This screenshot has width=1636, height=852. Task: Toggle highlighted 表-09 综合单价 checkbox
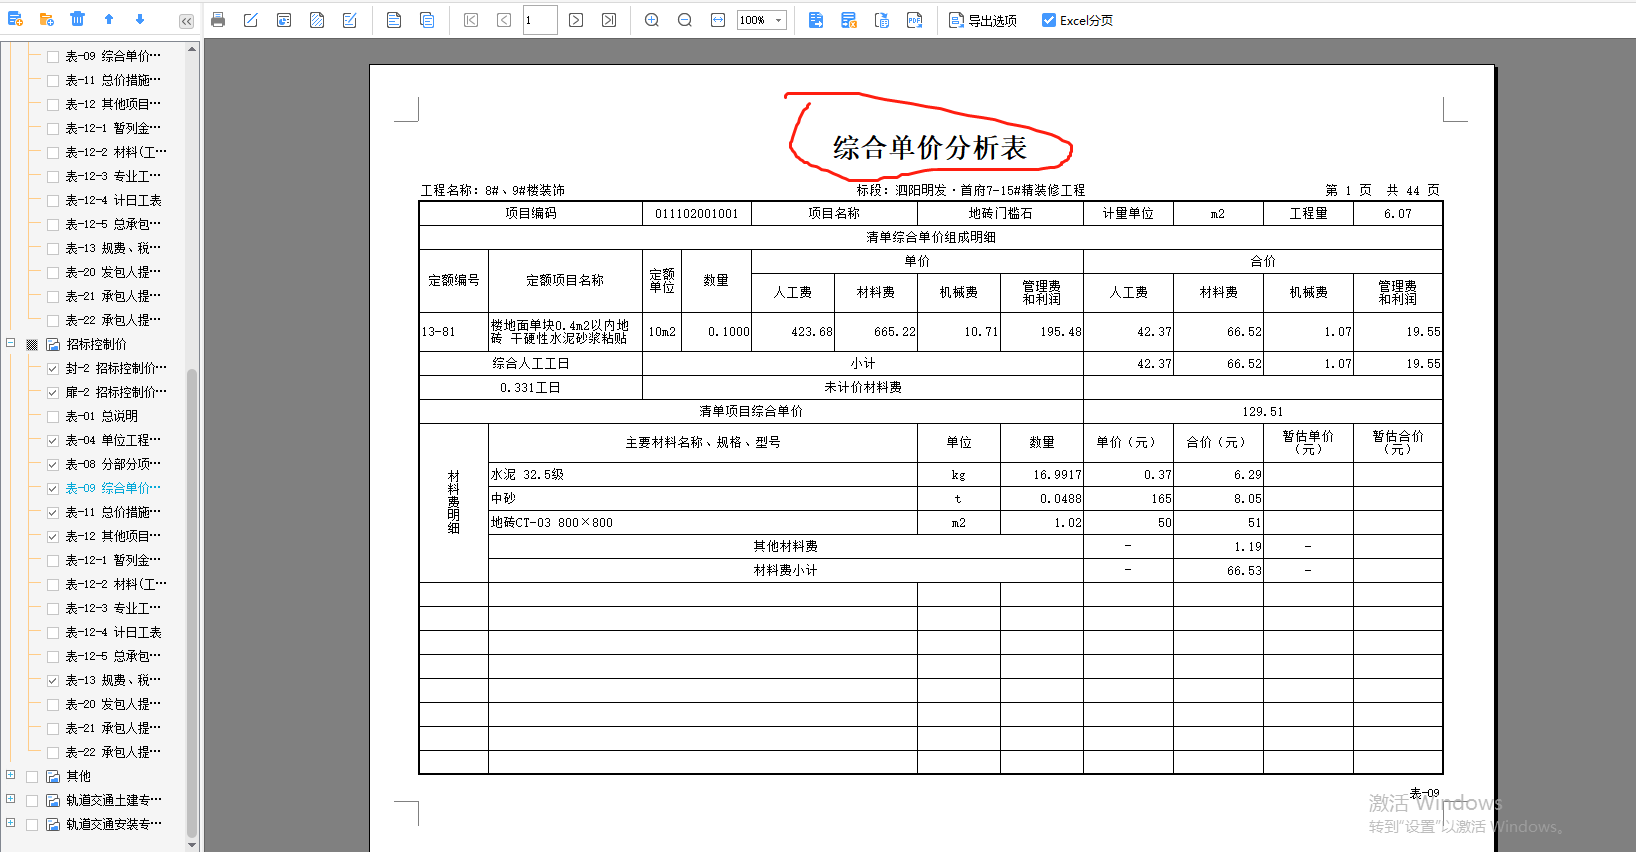pos(53,488)
